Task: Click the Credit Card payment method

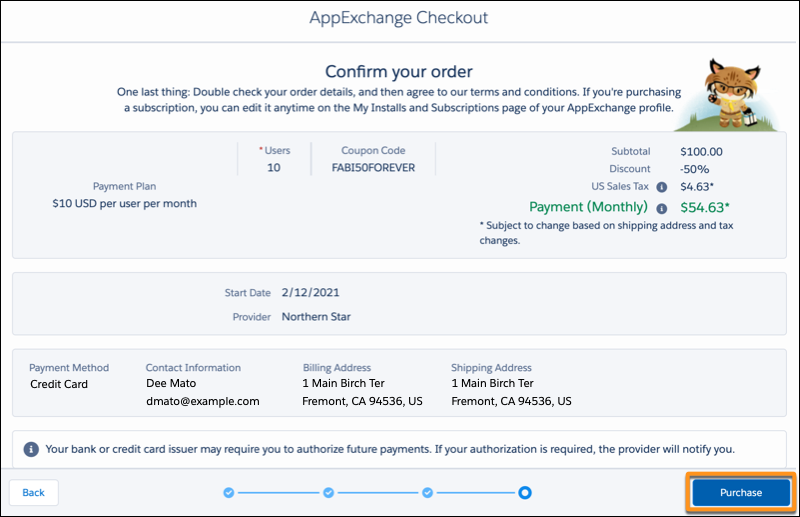Action: 60,384
